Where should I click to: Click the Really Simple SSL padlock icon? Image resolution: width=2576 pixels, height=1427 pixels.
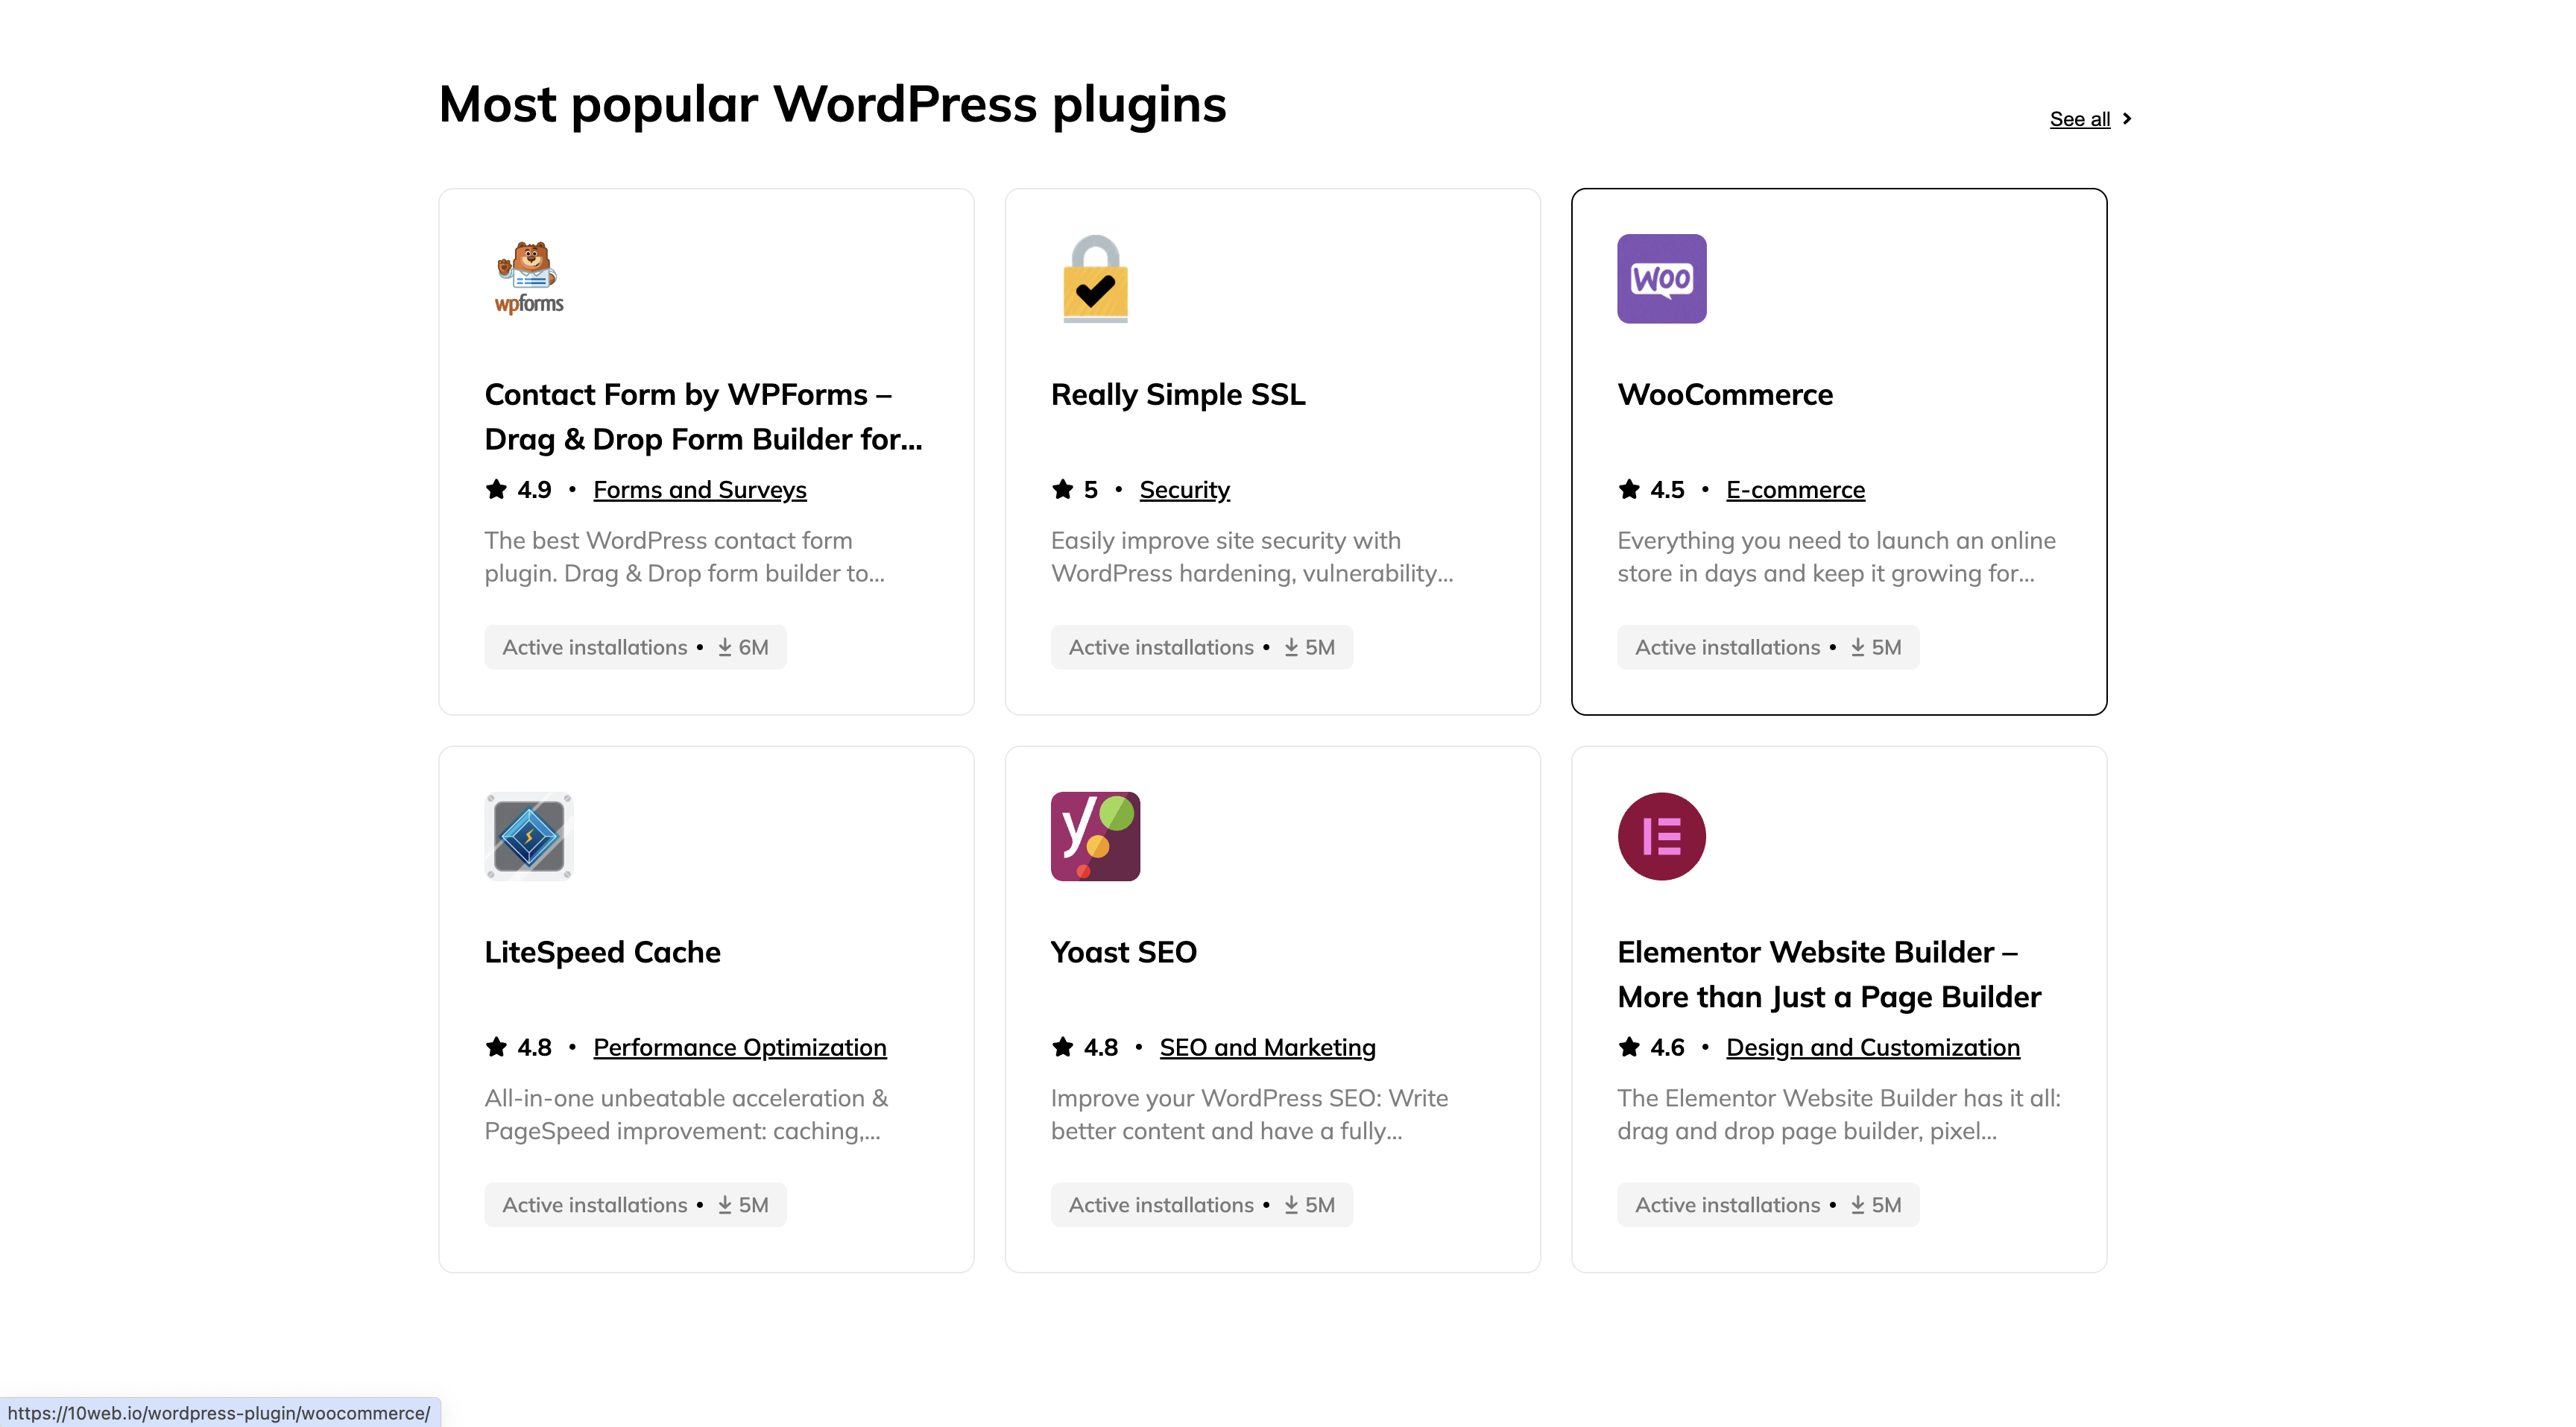[x=1095, y=278]
